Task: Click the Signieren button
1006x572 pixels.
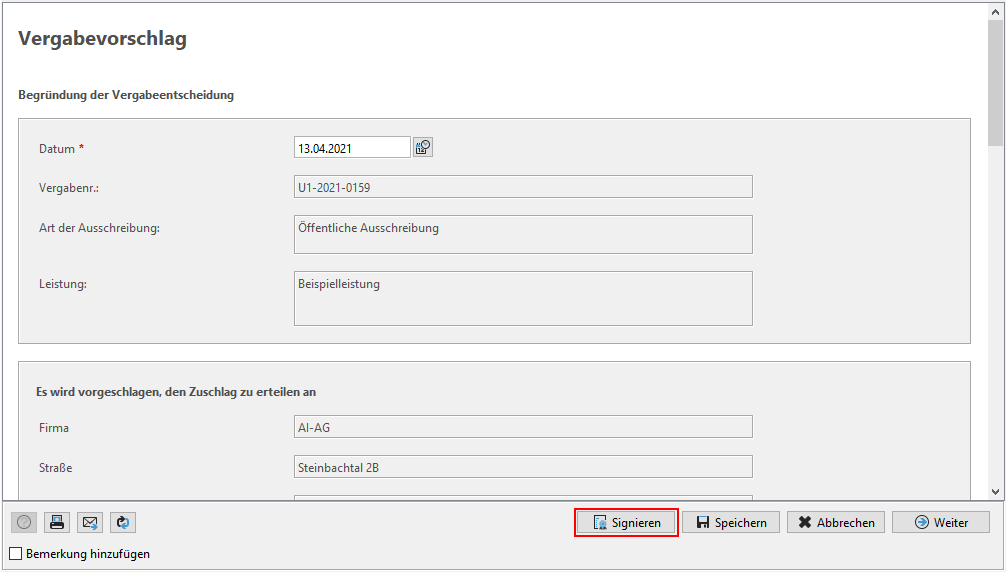Action: [626, 523]
